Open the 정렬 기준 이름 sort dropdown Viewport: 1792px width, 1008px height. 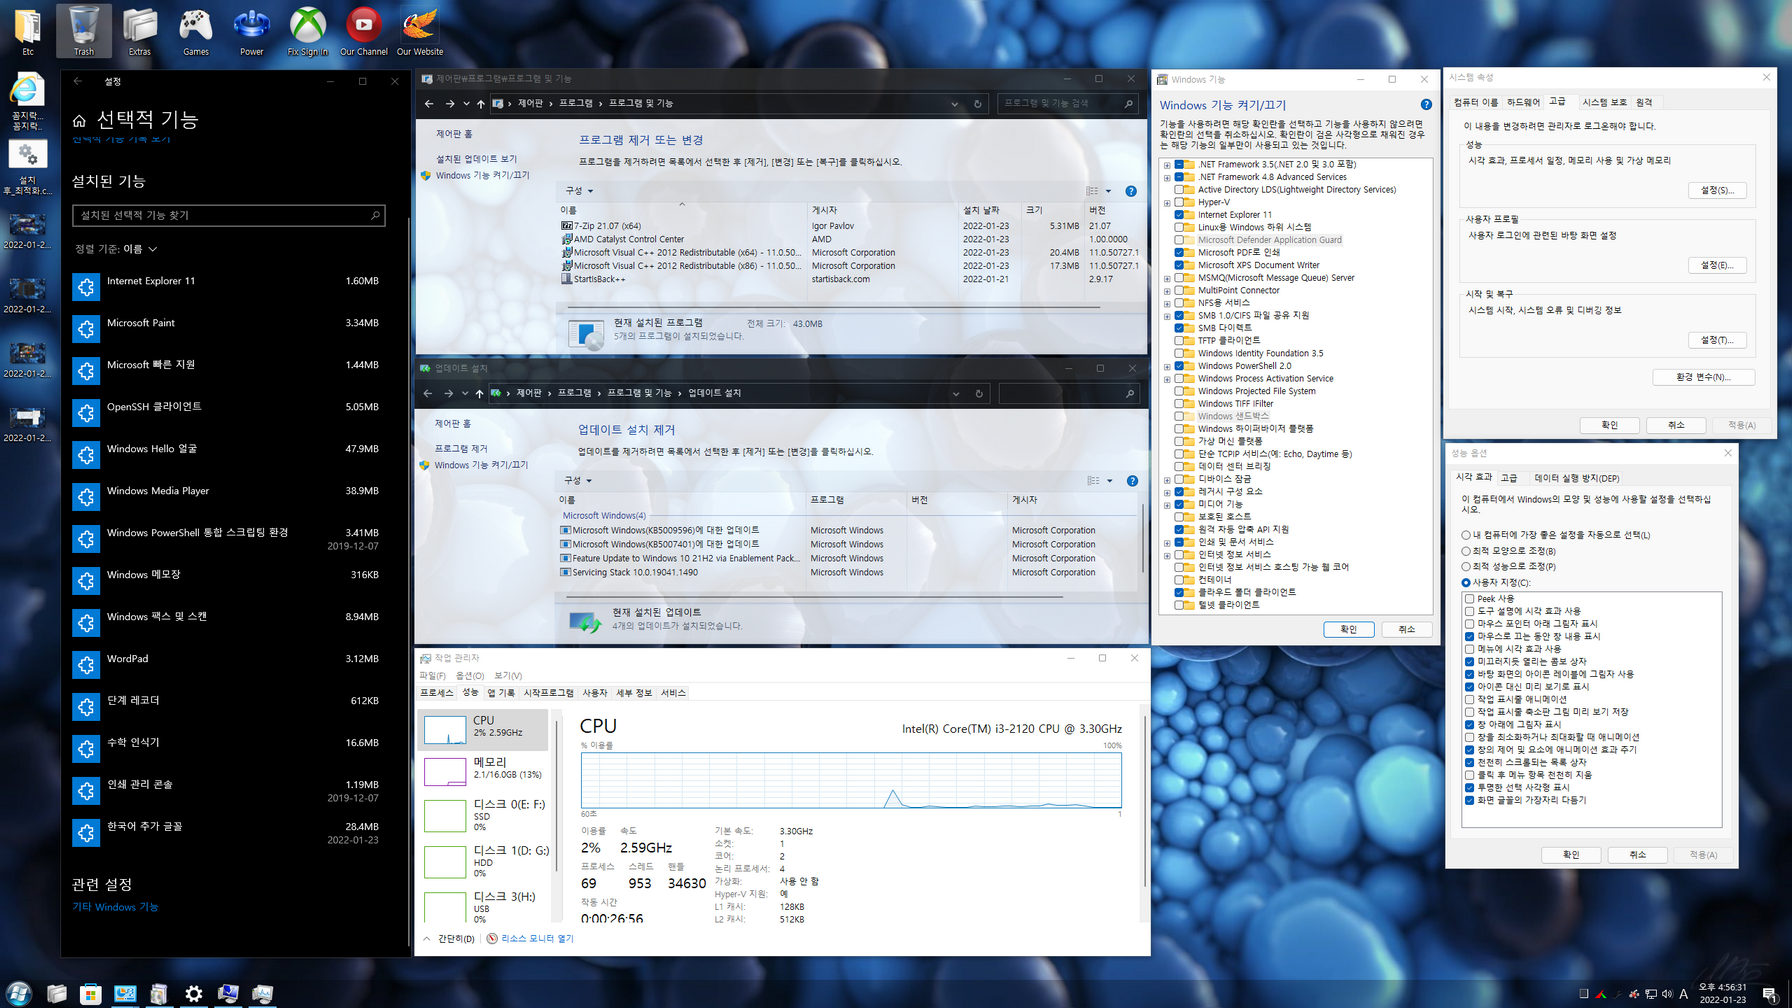116,249
